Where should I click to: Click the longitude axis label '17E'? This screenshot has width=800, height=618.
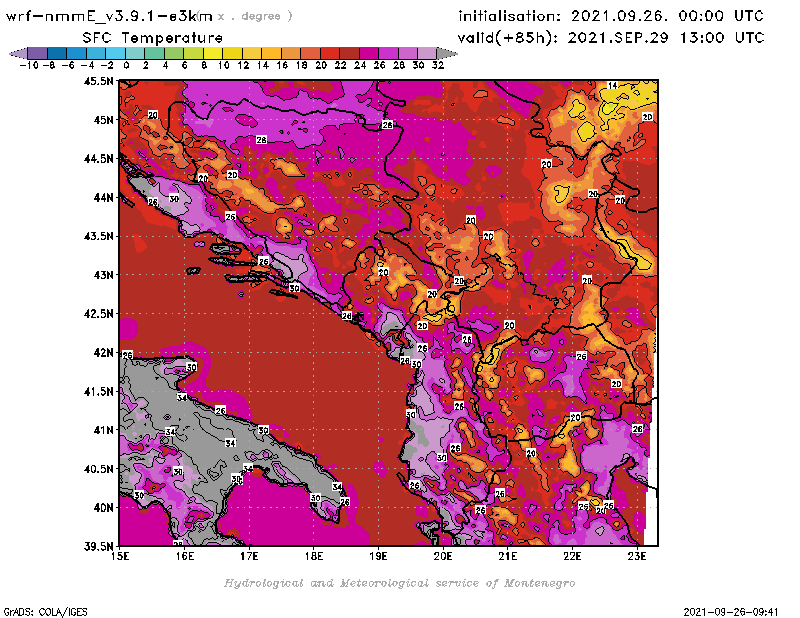[x=249, y=556]
